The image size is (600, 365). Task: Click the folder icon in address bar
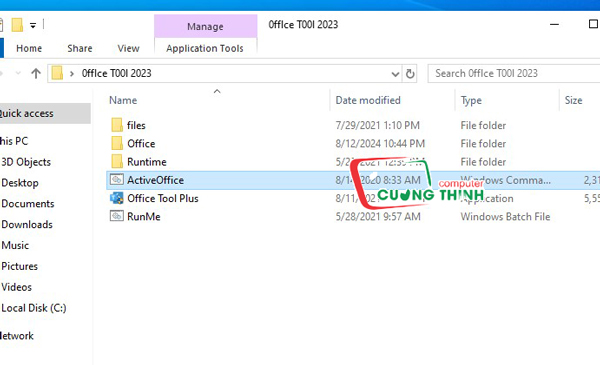pos(57,73)
